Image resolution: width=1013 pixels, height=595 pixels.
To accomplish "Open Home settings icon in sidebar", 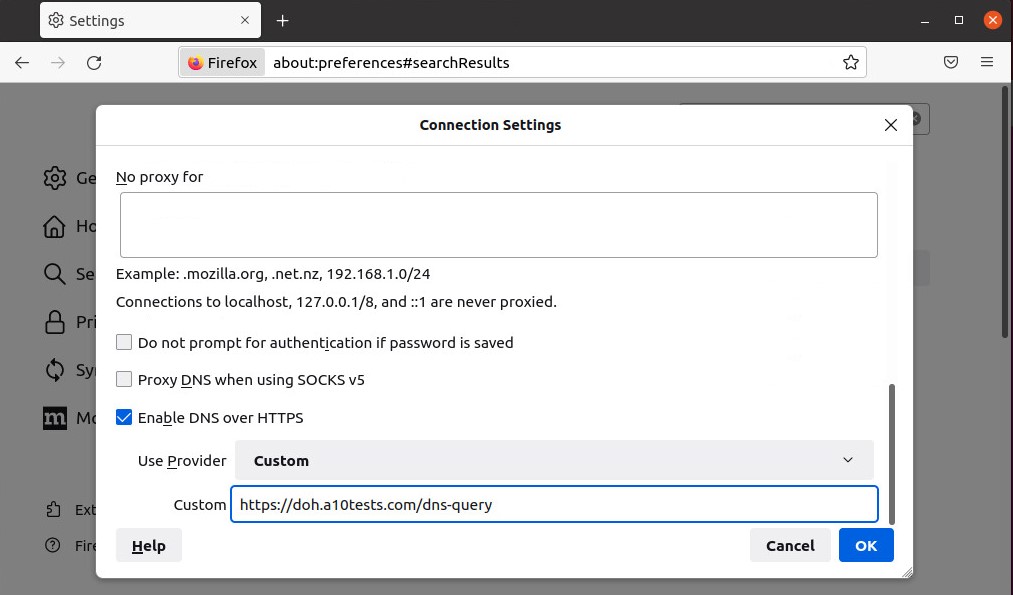I will coord(54,226).
